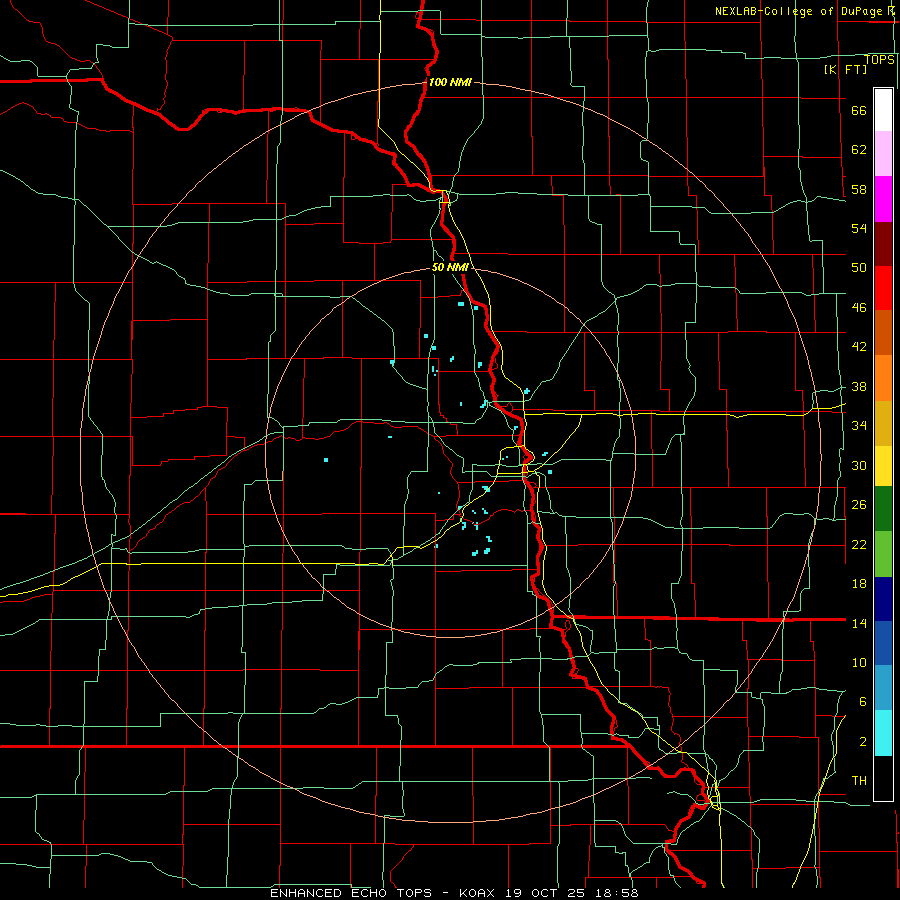Click the bright red legend swatch

[883, 288]
